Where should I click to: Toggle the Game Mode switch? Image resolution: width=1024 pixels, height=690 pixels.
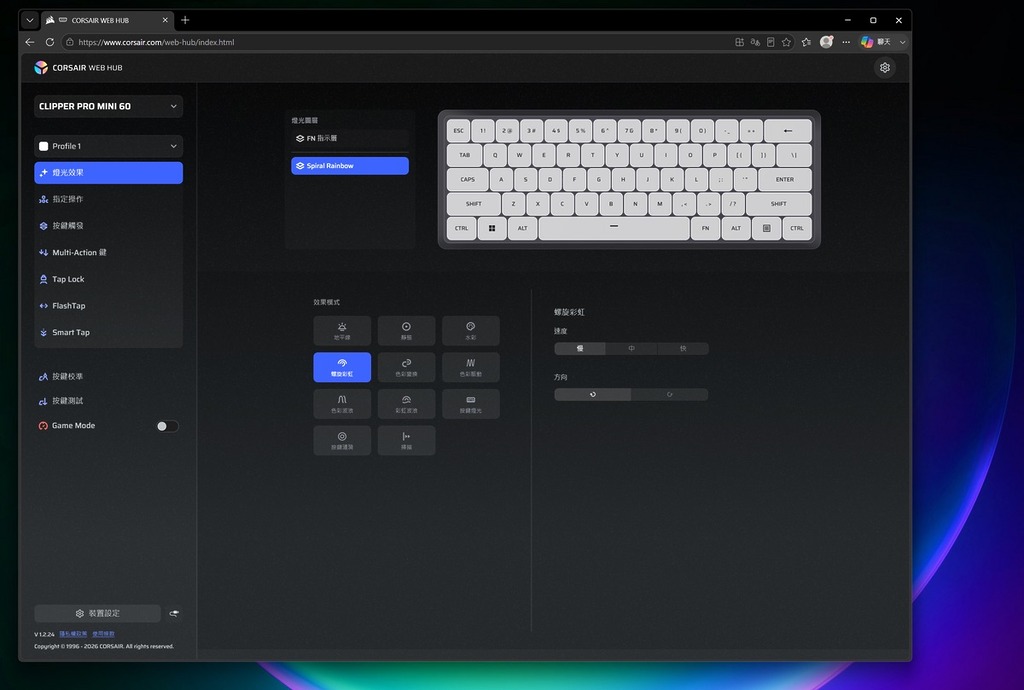167,426
